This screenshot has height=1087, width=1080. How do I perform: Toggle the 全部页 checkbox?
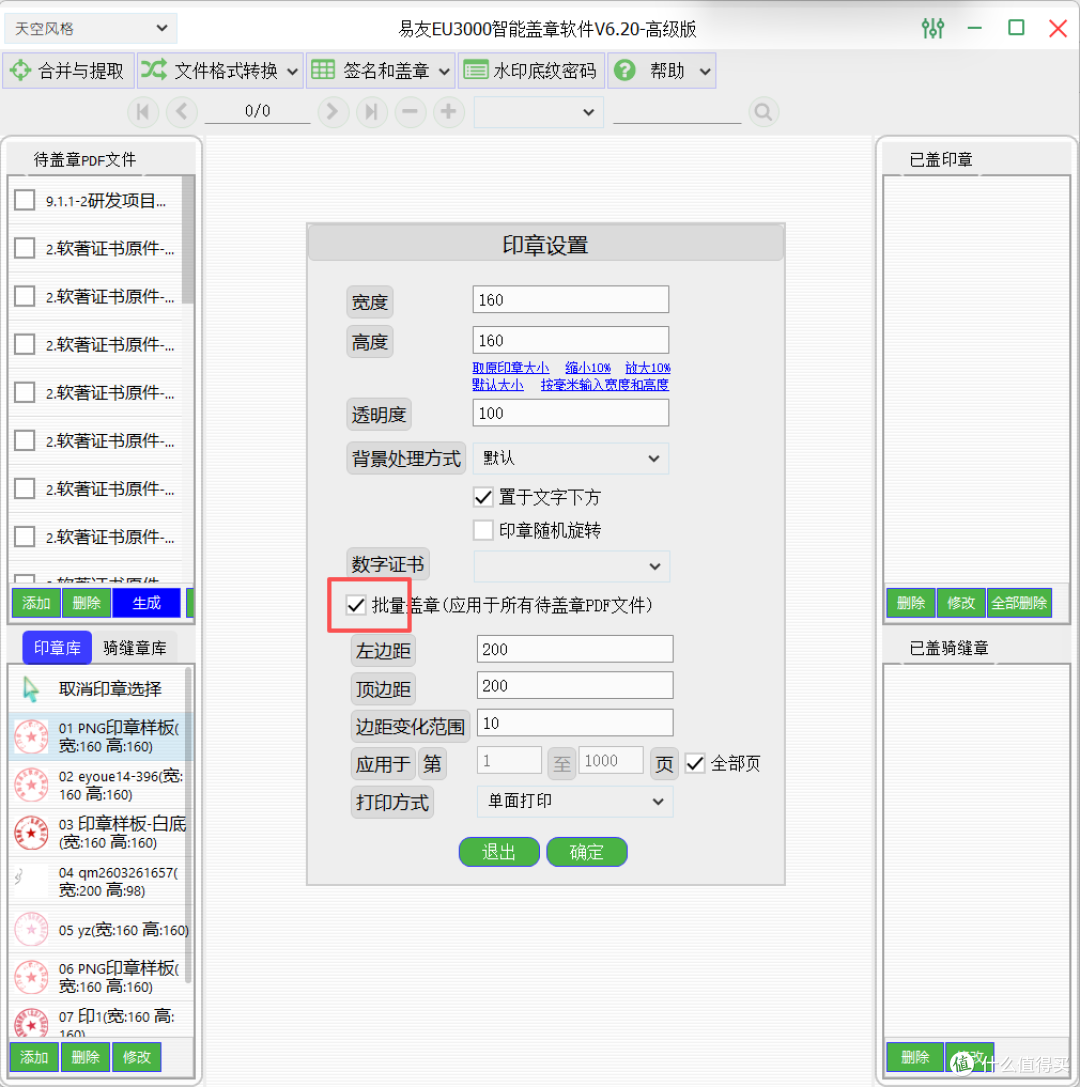click(x=695, y=763)
